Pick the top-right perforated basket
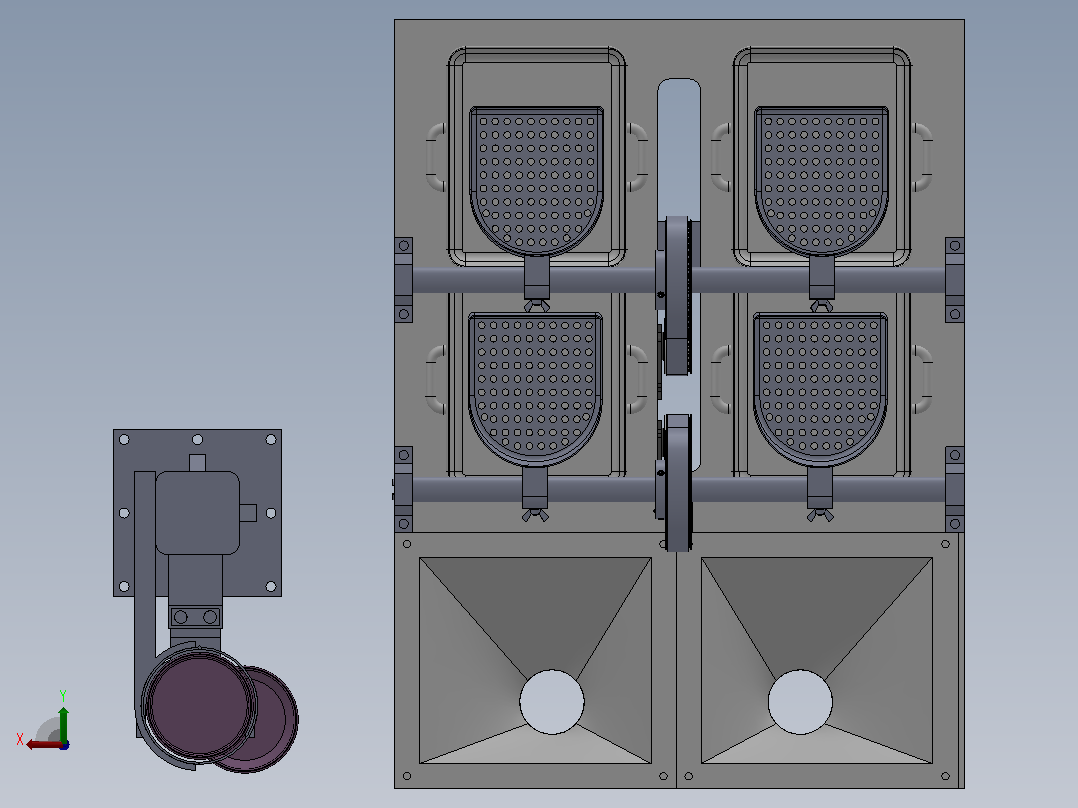The width and height of the screenshot is (1078, 808). click(x=822, y=181)
